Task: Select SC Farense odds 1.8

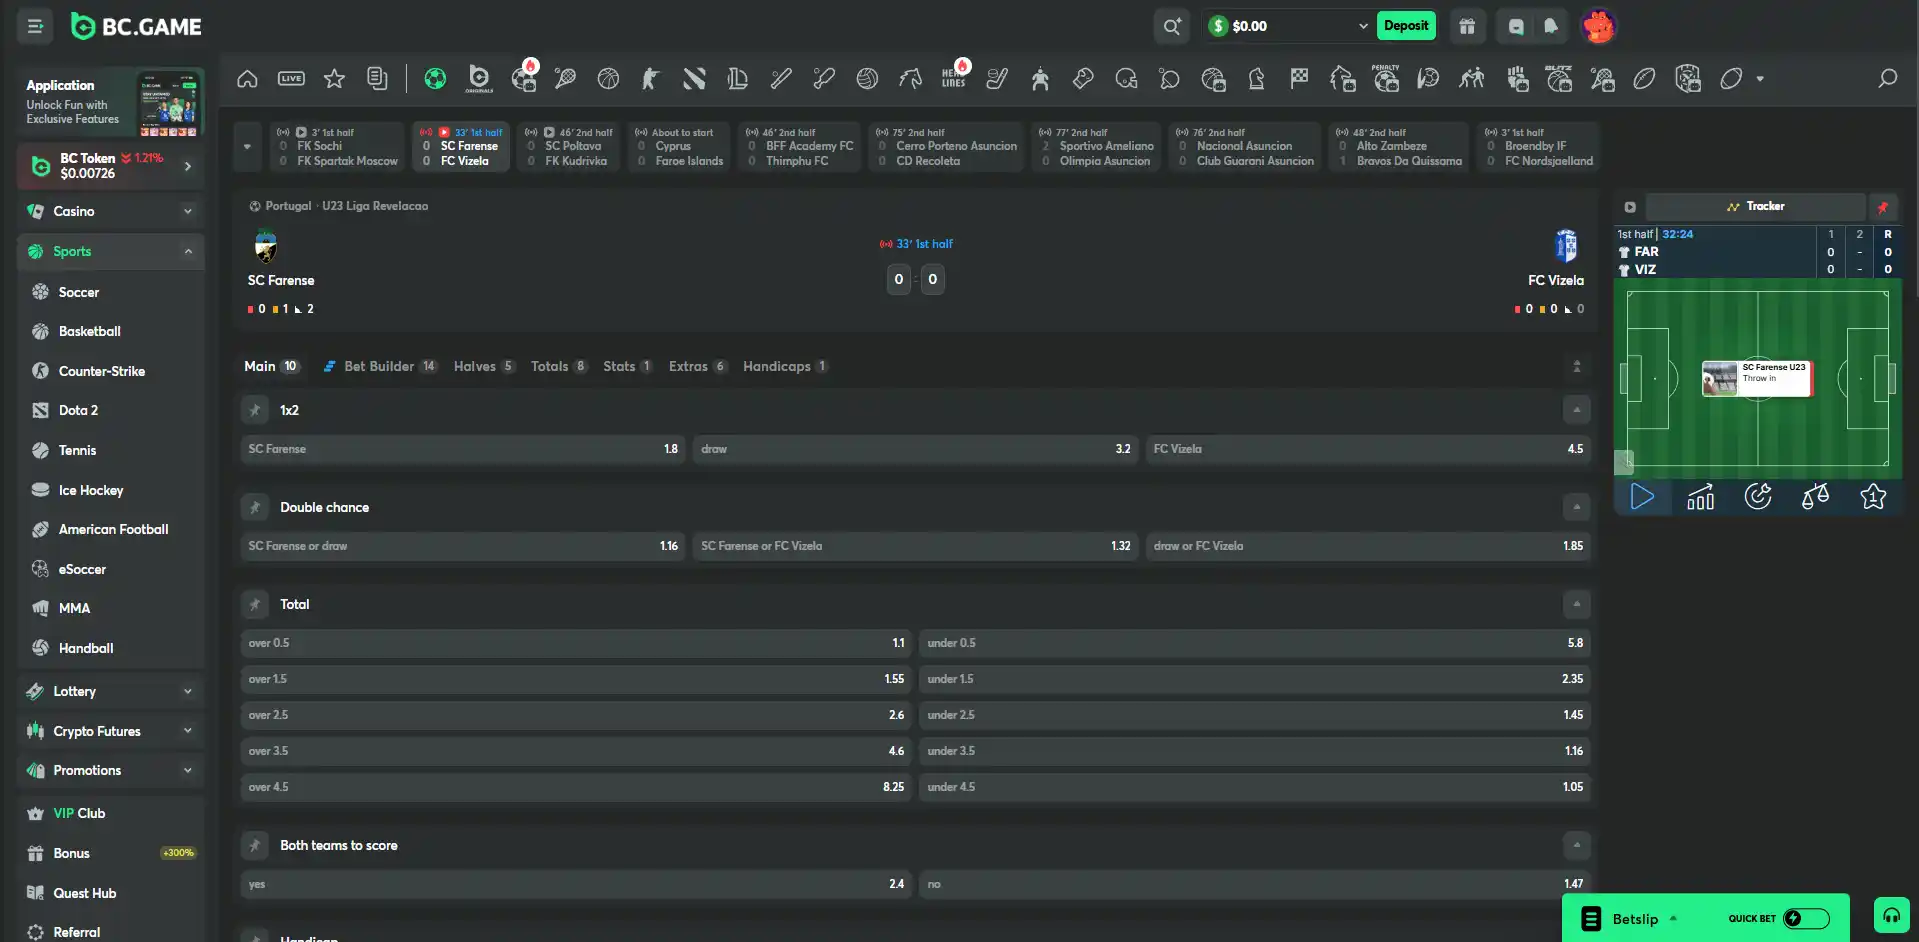Action: click(462, 449)
